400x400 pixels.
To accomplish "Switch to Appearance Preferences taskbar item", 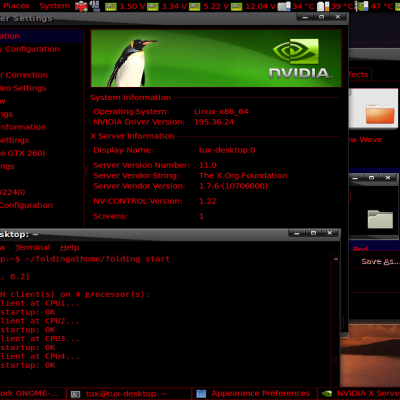I will pyautogui.click(x=254, y=394).
